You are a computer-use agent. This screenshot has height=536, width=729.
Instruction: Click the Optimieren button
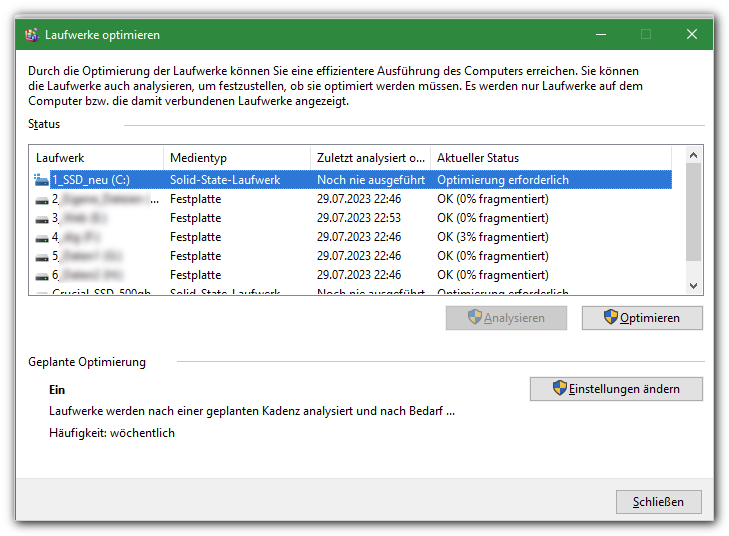point(642,318)
